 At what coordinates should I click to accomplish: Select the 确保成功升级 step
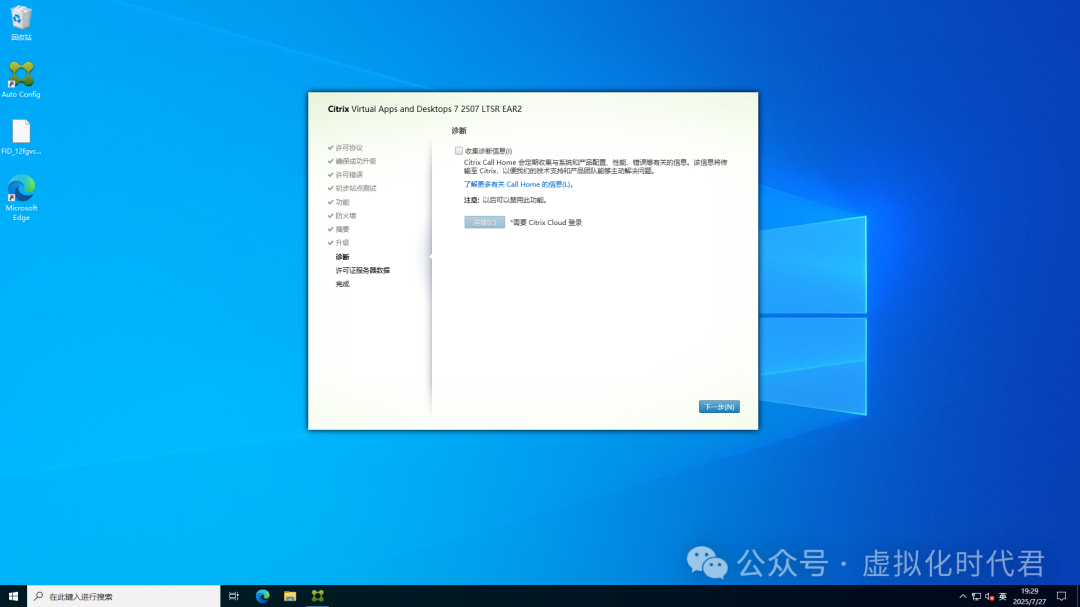pos(355,161)
